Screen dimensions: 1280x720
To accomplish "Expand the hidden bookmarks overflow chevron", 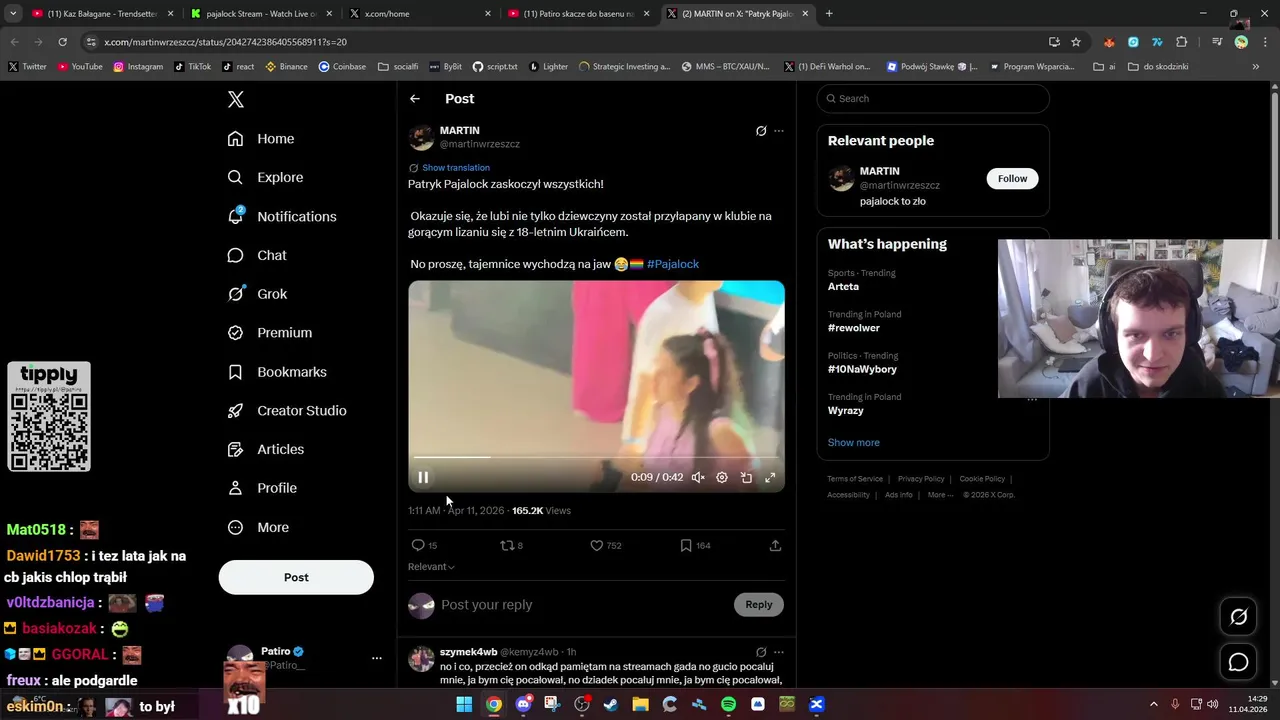I will coord(1256,67).
